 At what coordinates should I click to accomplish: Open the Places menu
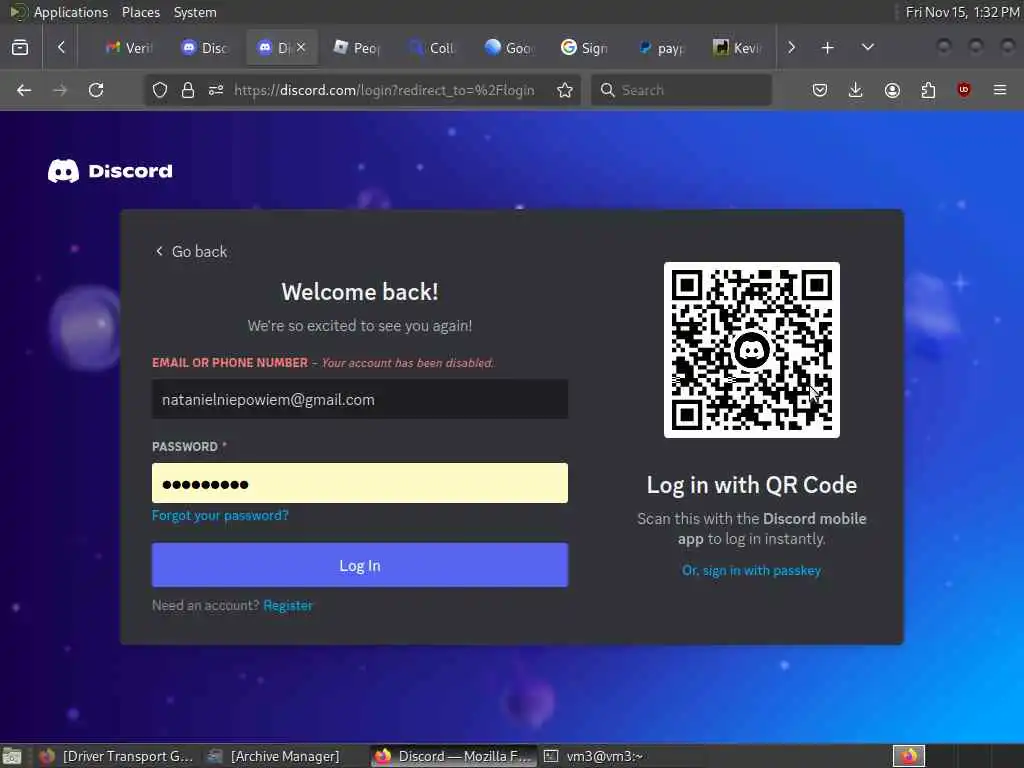pos(140,12)
